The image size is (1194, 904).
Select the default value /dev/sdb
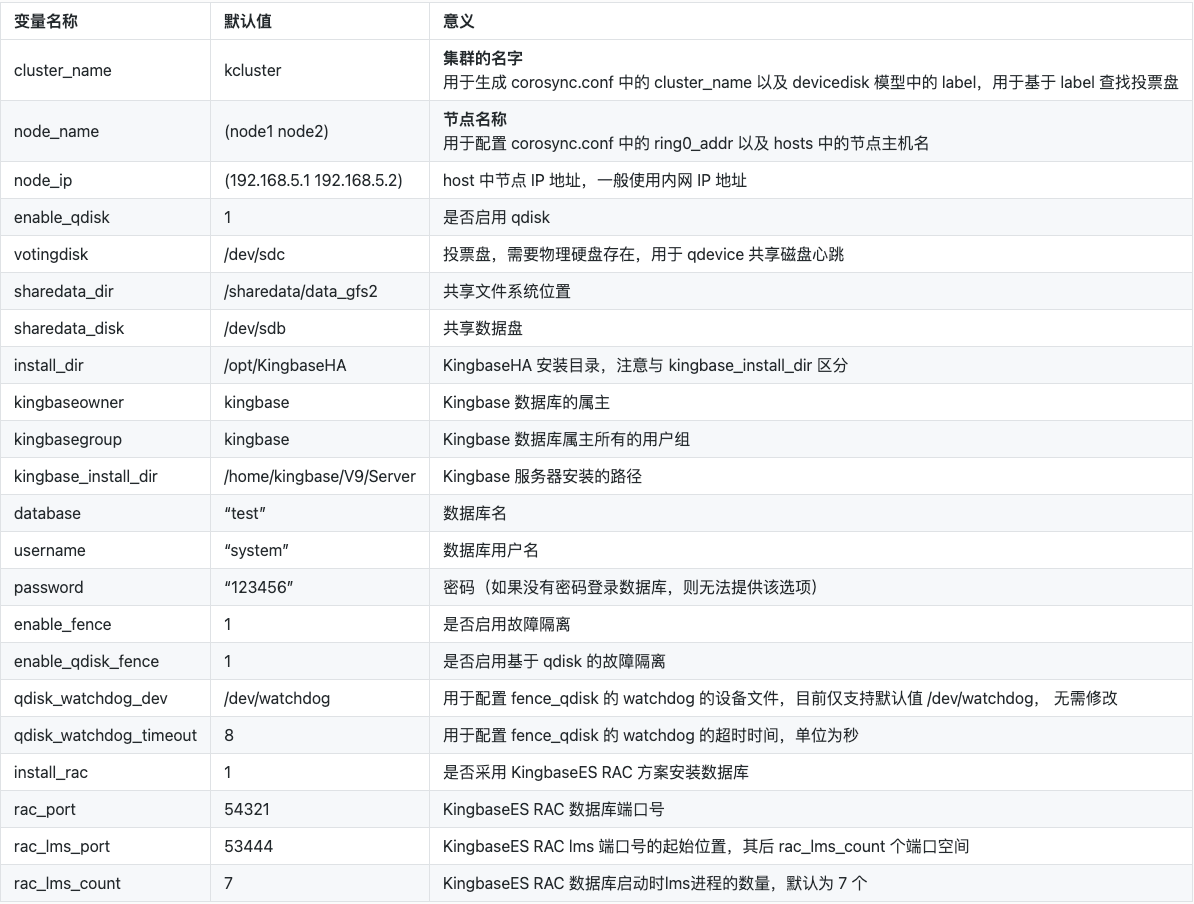click(x=254, y=328)
